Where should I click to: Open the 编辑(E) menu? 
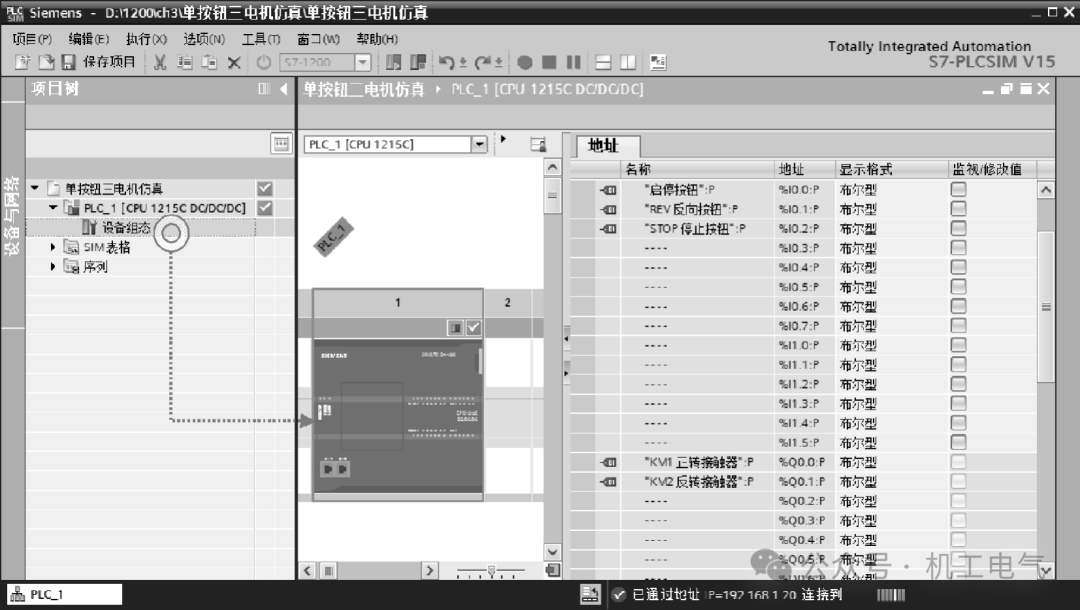click(x=89, y=39)
